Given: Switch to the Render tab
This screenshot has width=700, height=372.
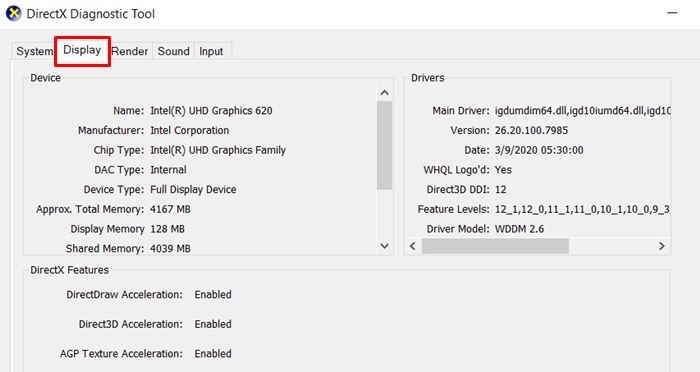Looking at the screenshot, I should click(129, 51).
